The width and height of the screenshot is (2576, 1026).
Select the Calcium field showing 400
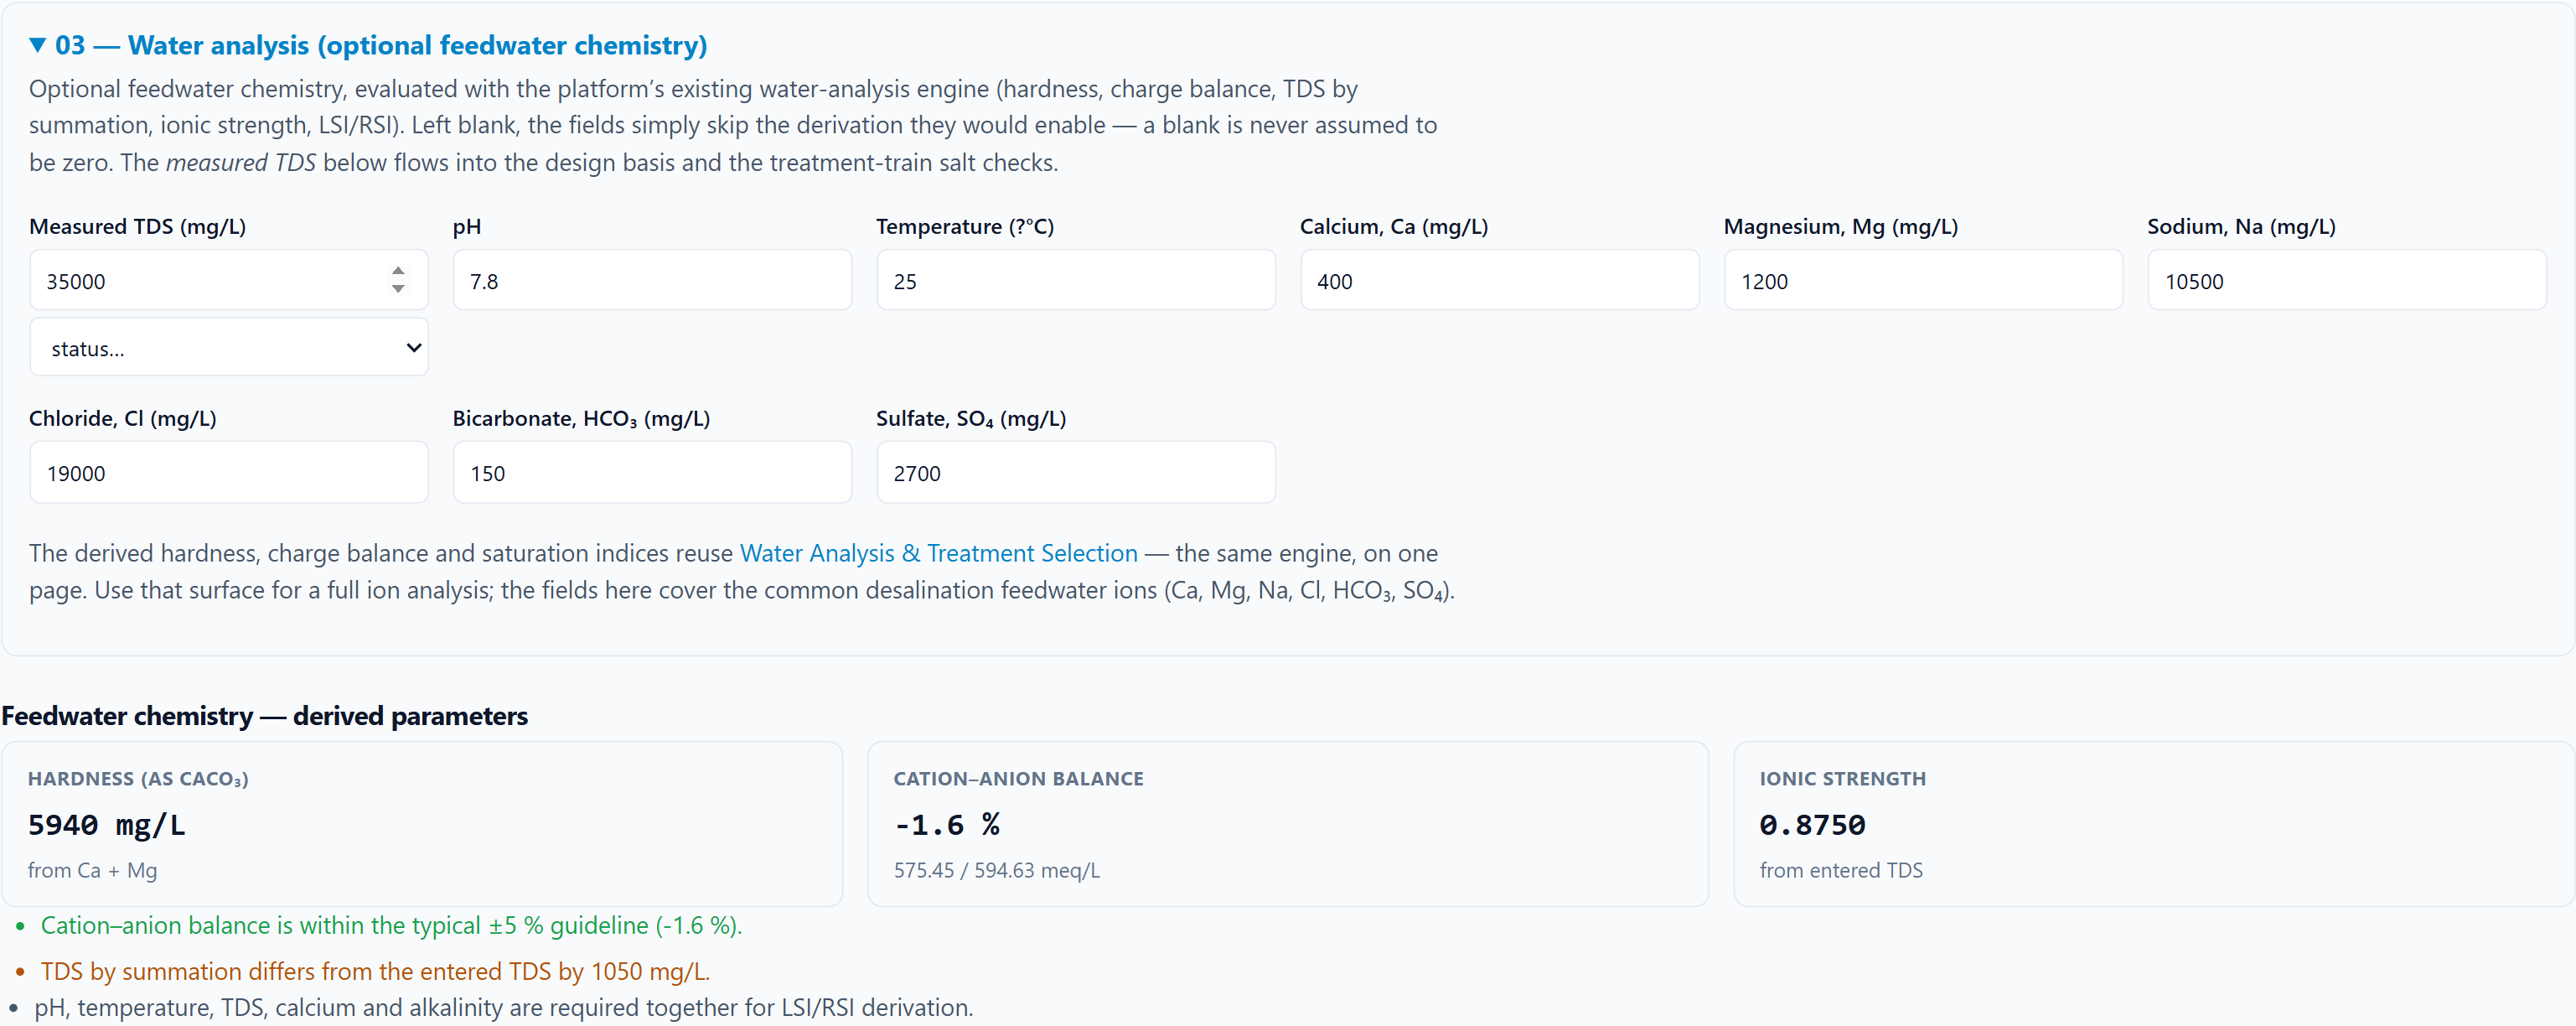click(1499, 281)
